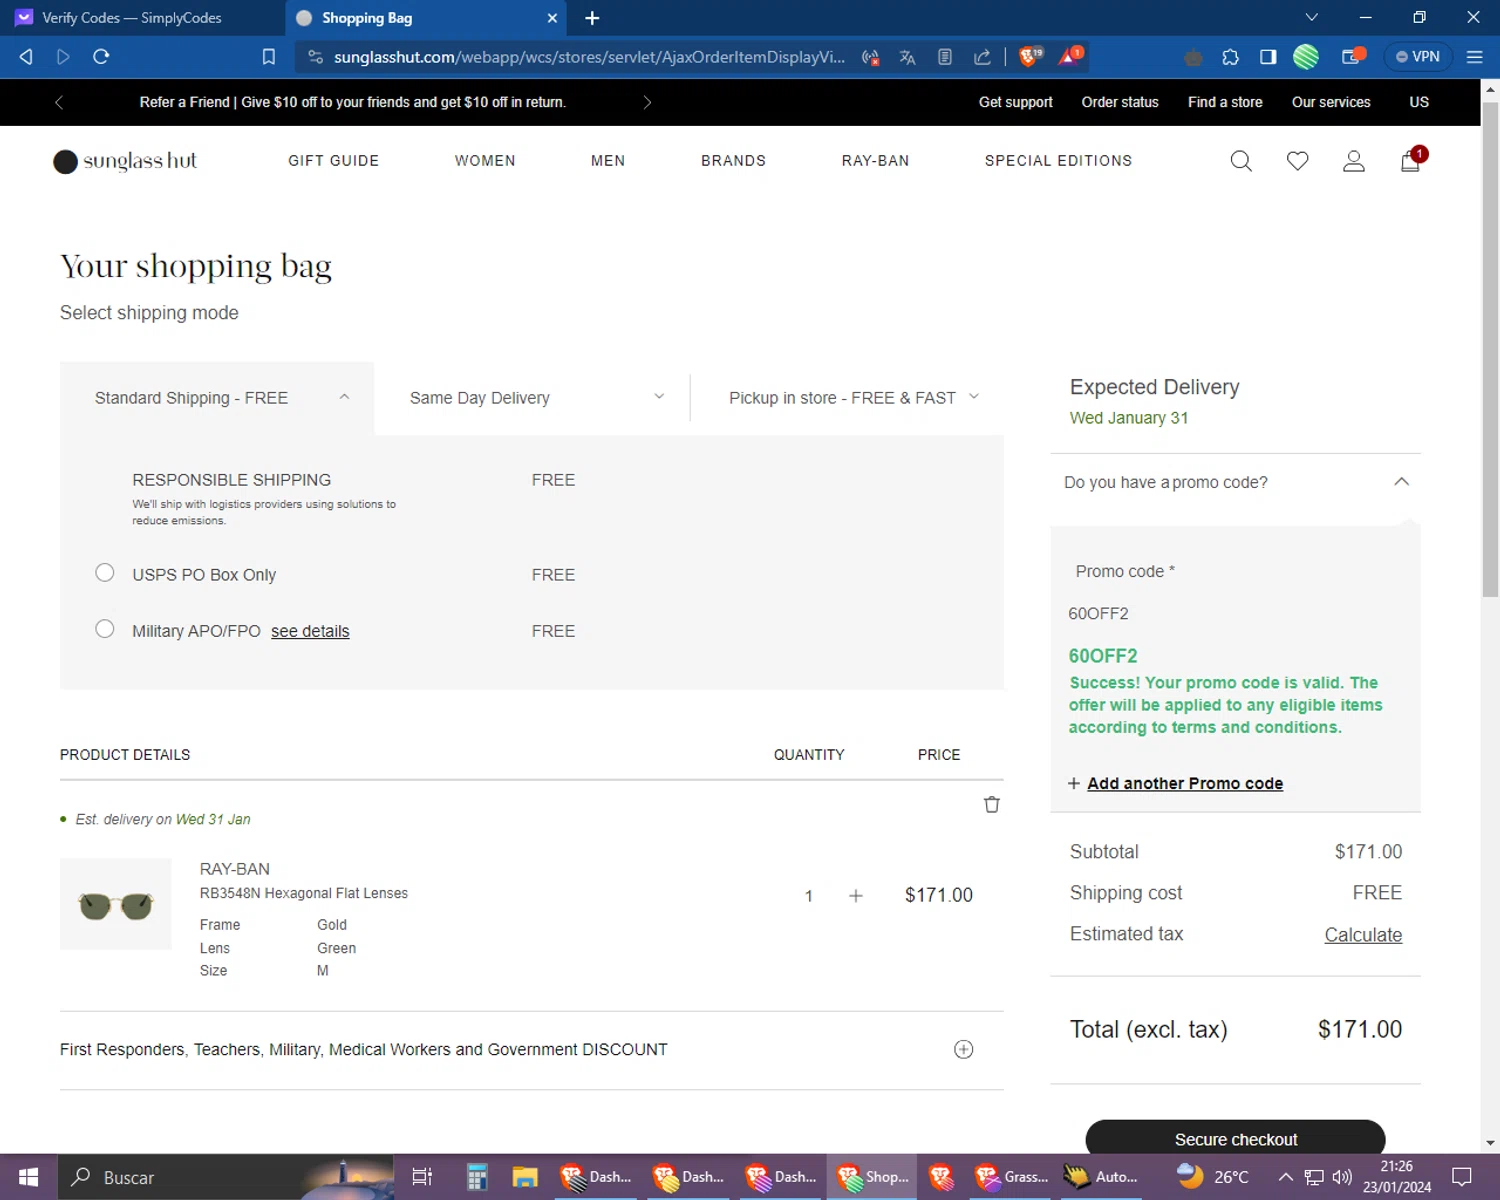The width and height of the screenshot is (1500, 1200).
Task: Open the wishlist heart icon
Action: (x=1297, y=161)
